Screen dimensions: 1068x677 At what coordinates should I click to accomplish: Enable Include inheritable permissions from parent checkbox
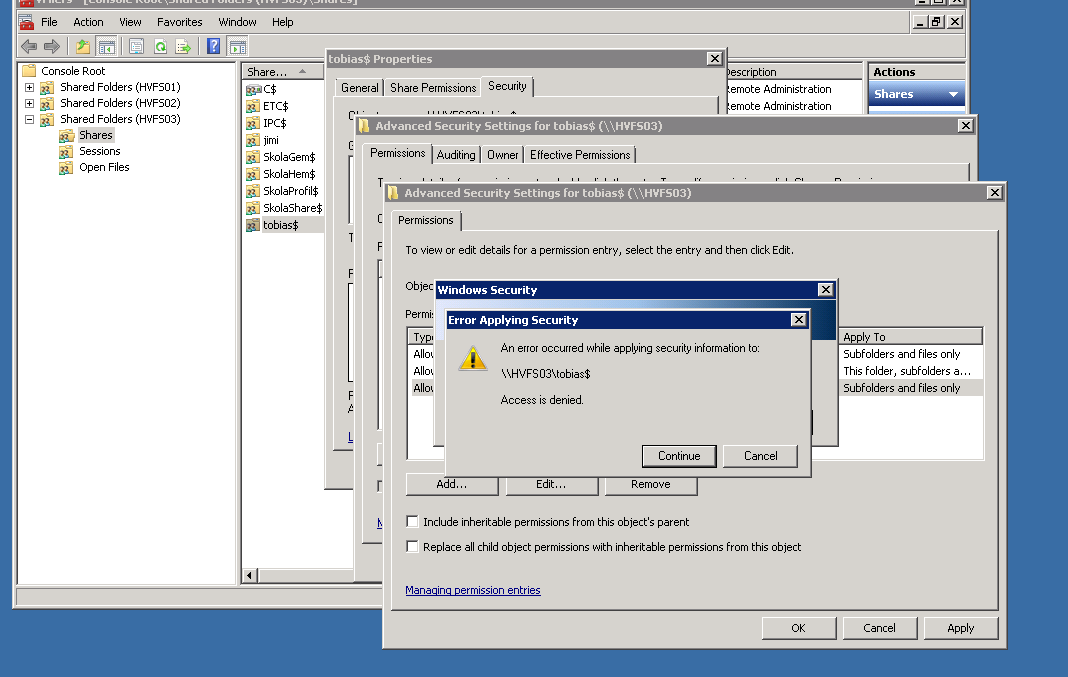point(412,522)
